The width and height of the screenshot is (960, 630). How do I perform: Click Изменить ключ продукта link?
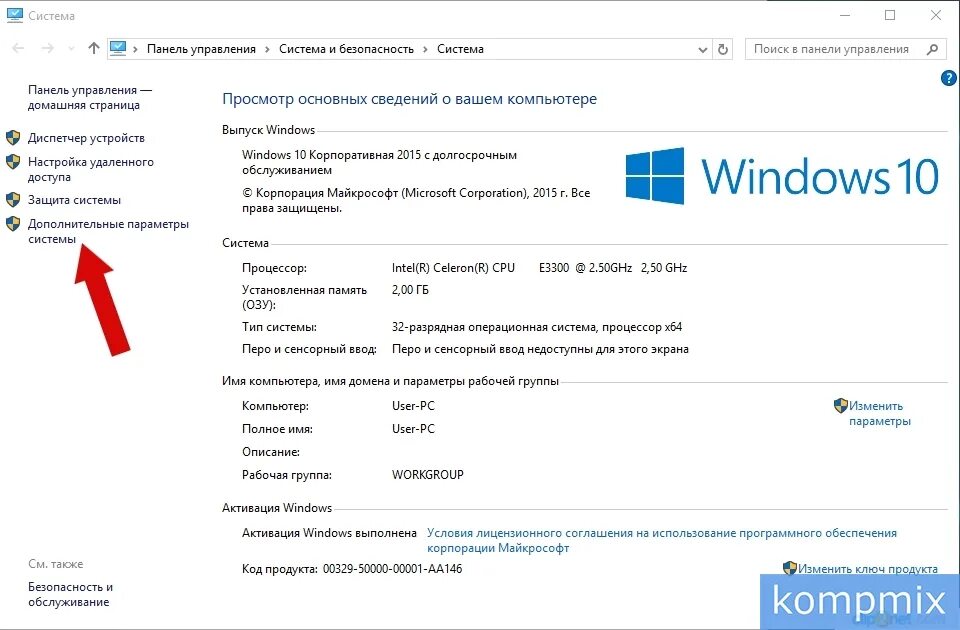click(868, 569)
